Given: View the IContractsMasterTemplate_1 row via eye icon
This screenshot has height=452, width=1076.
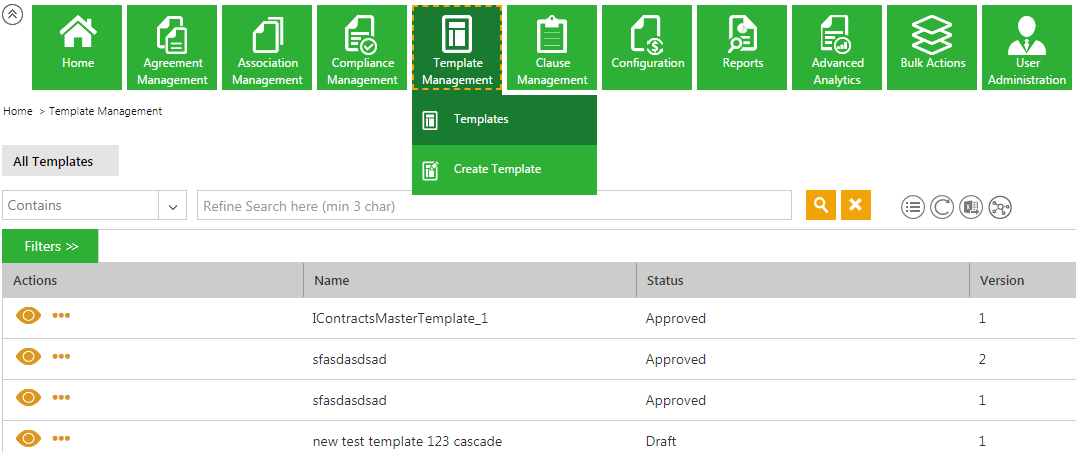Looking at the screenshot, I should (28, 315).
